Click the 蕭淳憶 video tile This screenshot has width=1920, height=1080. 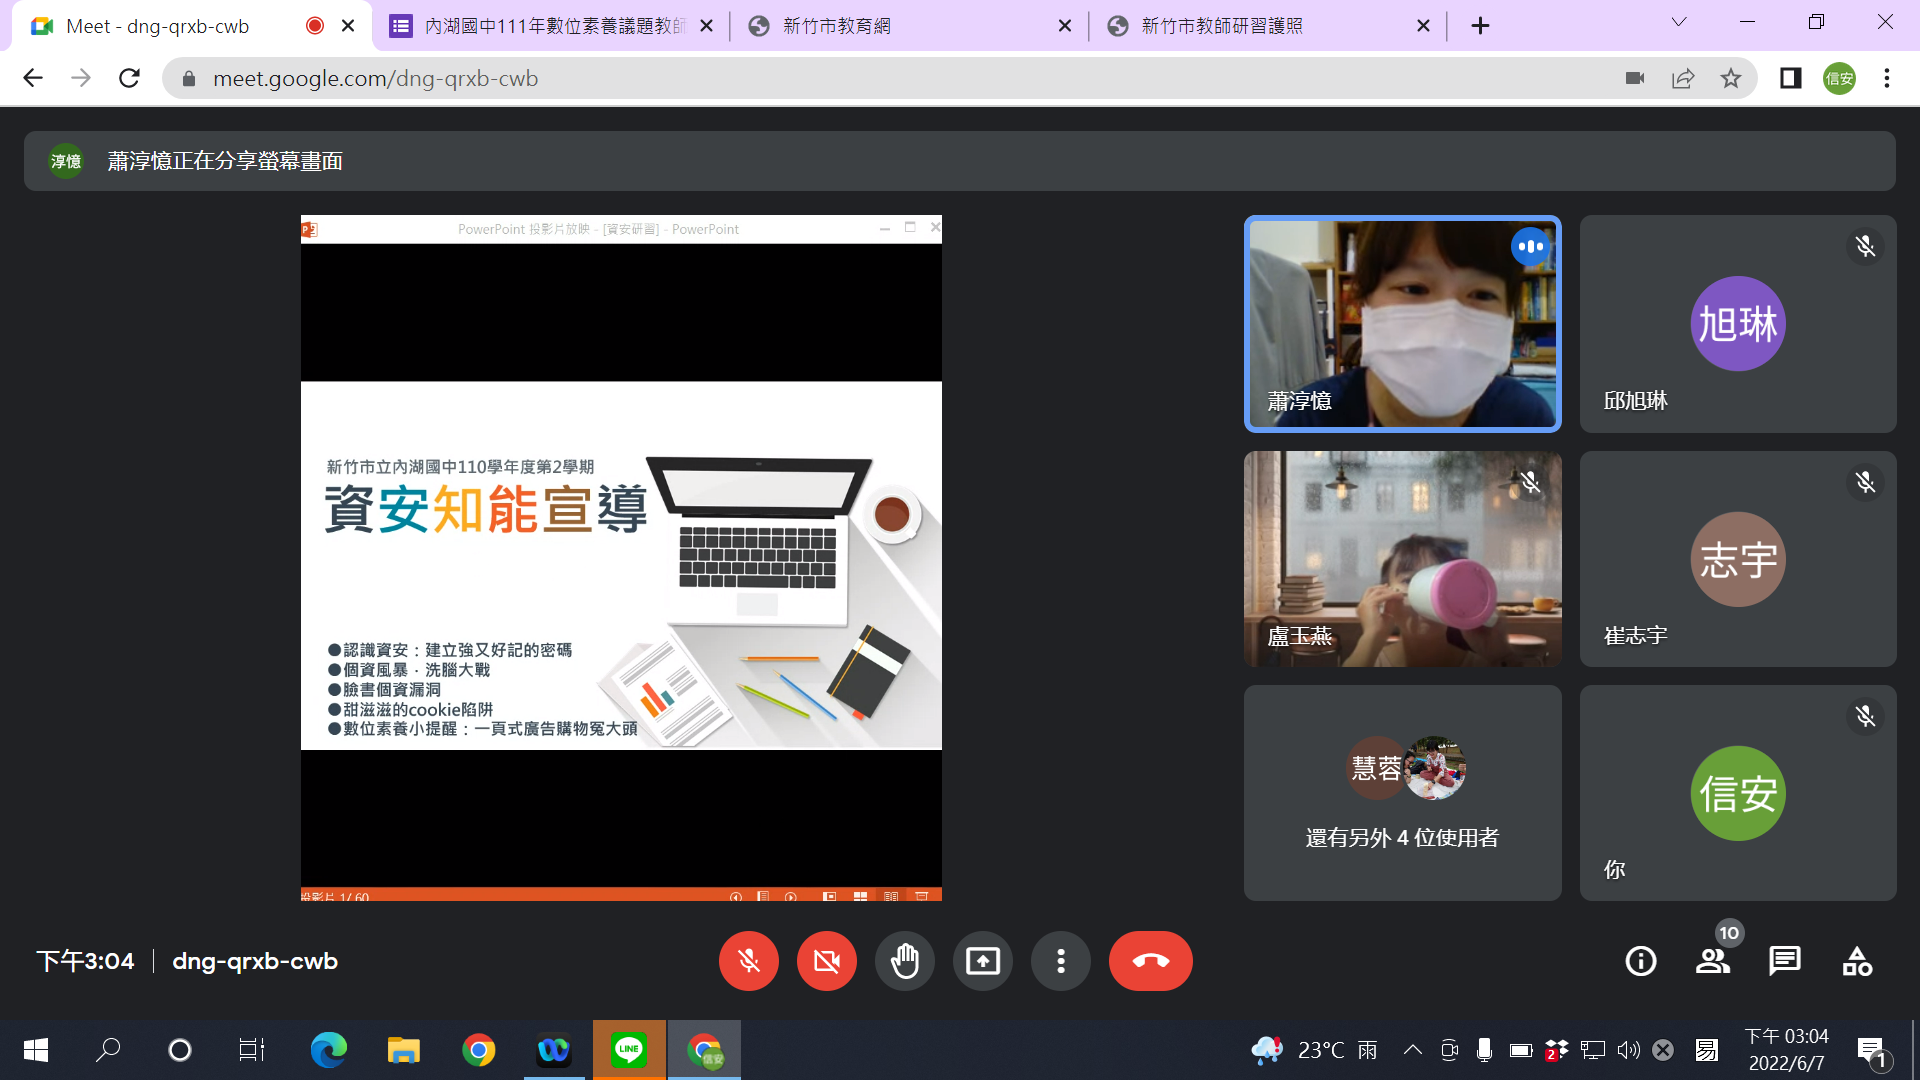[x=1402, y=324]
